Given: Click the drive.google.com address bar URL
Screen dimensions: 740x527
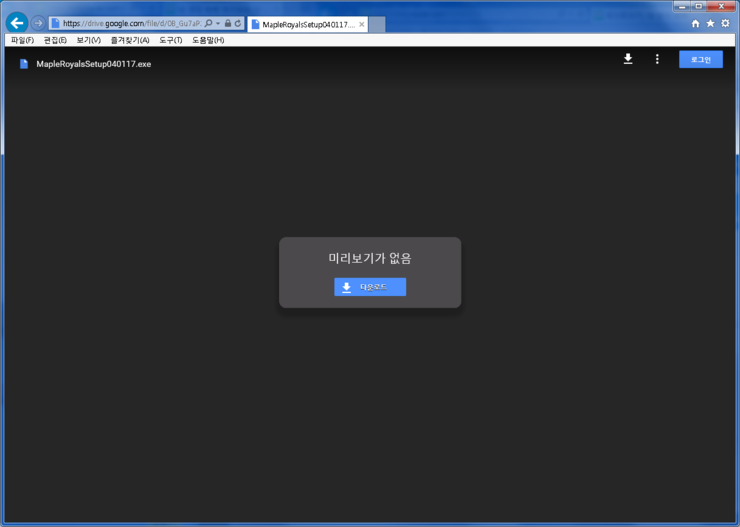Looking at the screenshot, I should point(132,23).
